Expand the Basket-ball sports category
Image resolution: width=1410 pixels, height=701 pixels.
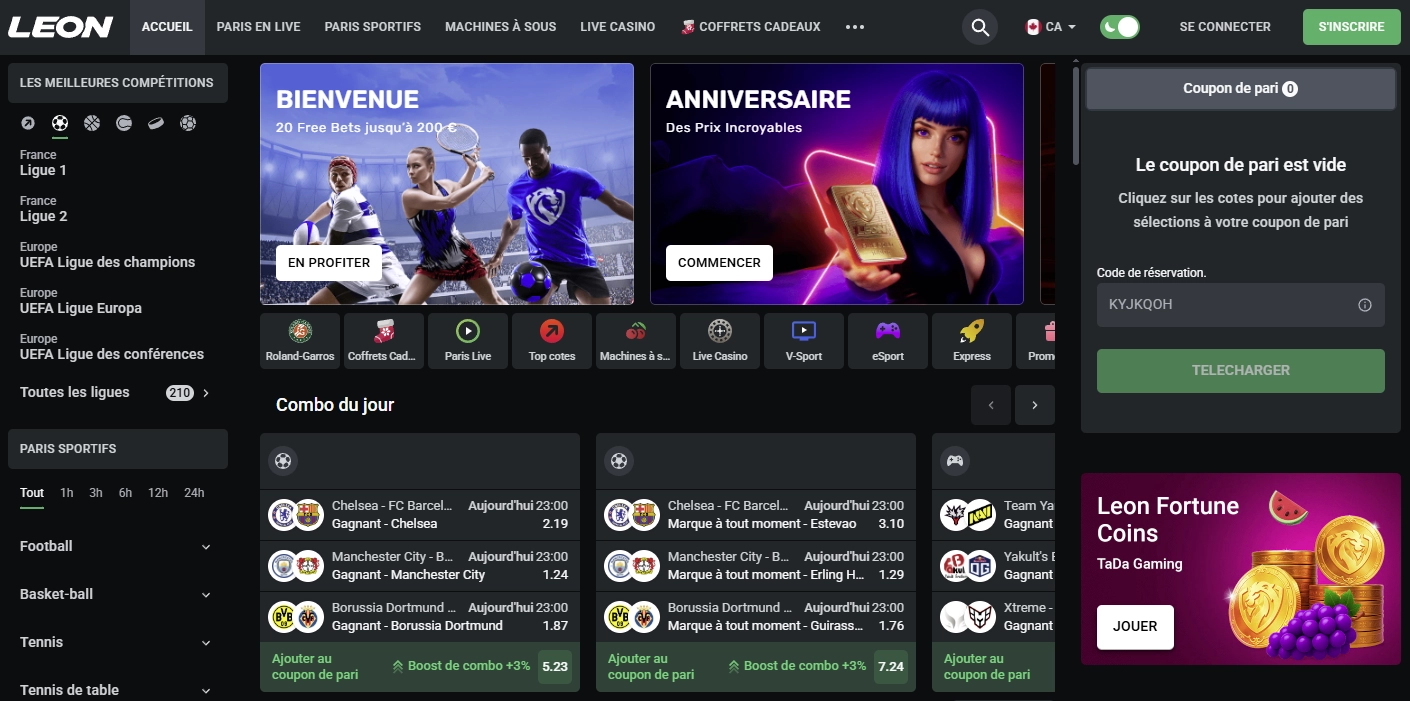coord(116,594)
